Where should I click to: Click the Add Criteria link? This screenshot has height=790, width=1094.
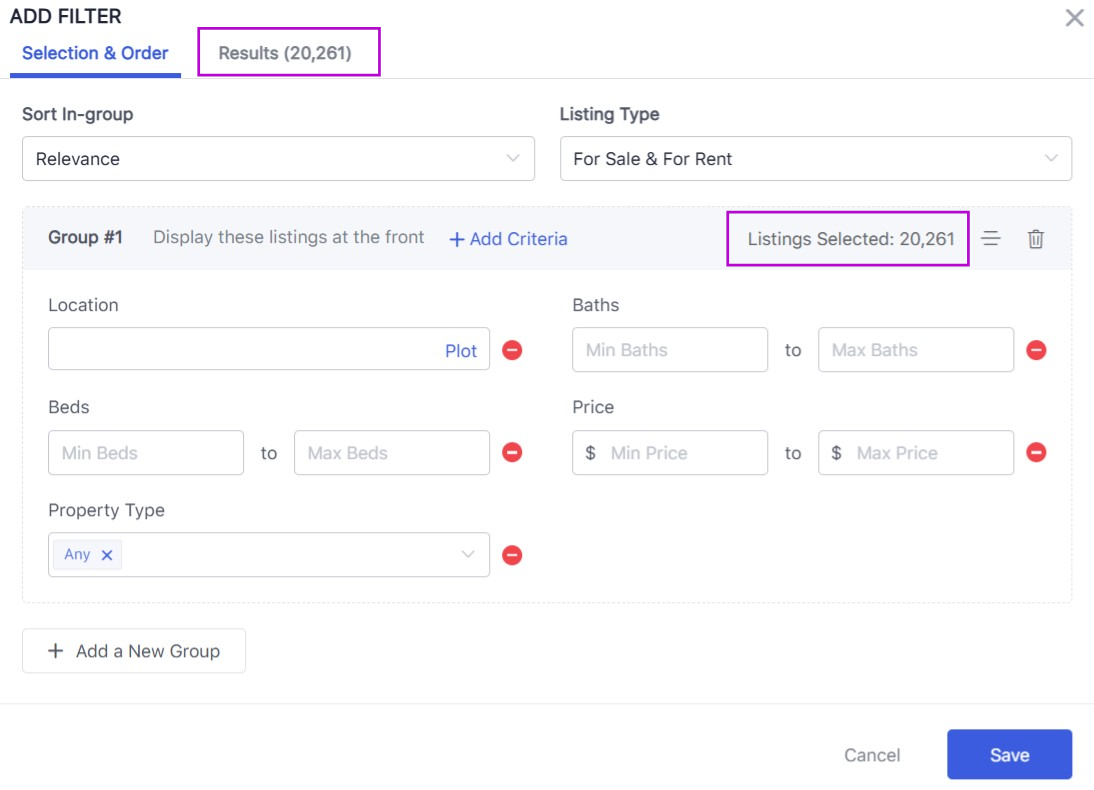[x=508, y=239]
